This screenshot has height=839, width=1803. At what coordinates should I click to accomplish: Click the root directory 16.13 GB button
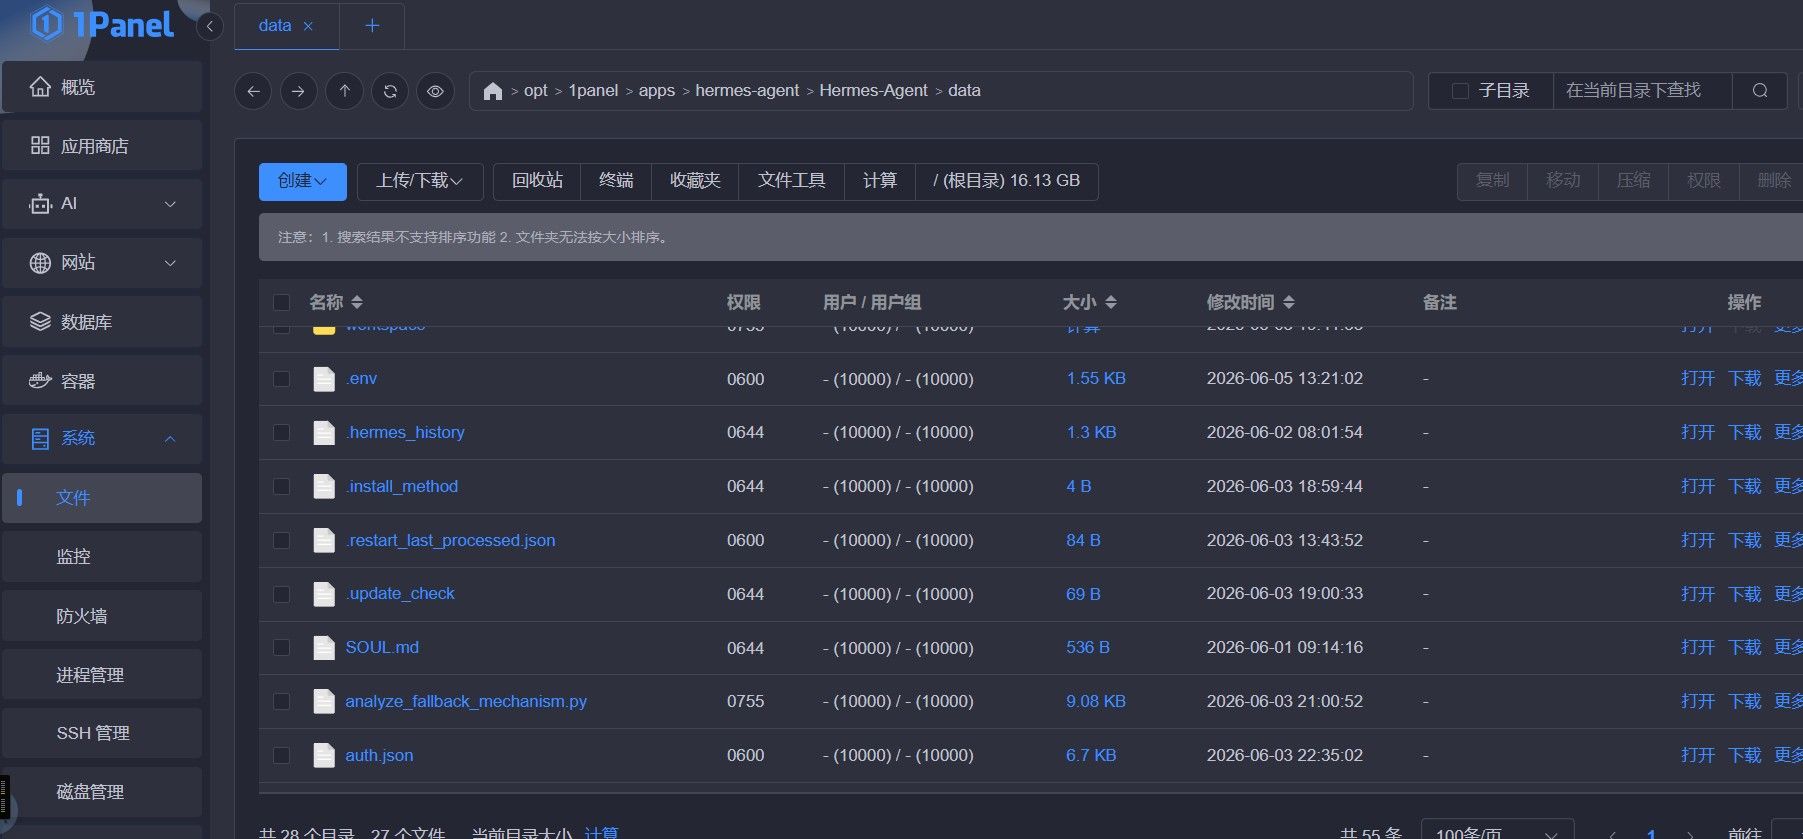(x=1007, y=181)
